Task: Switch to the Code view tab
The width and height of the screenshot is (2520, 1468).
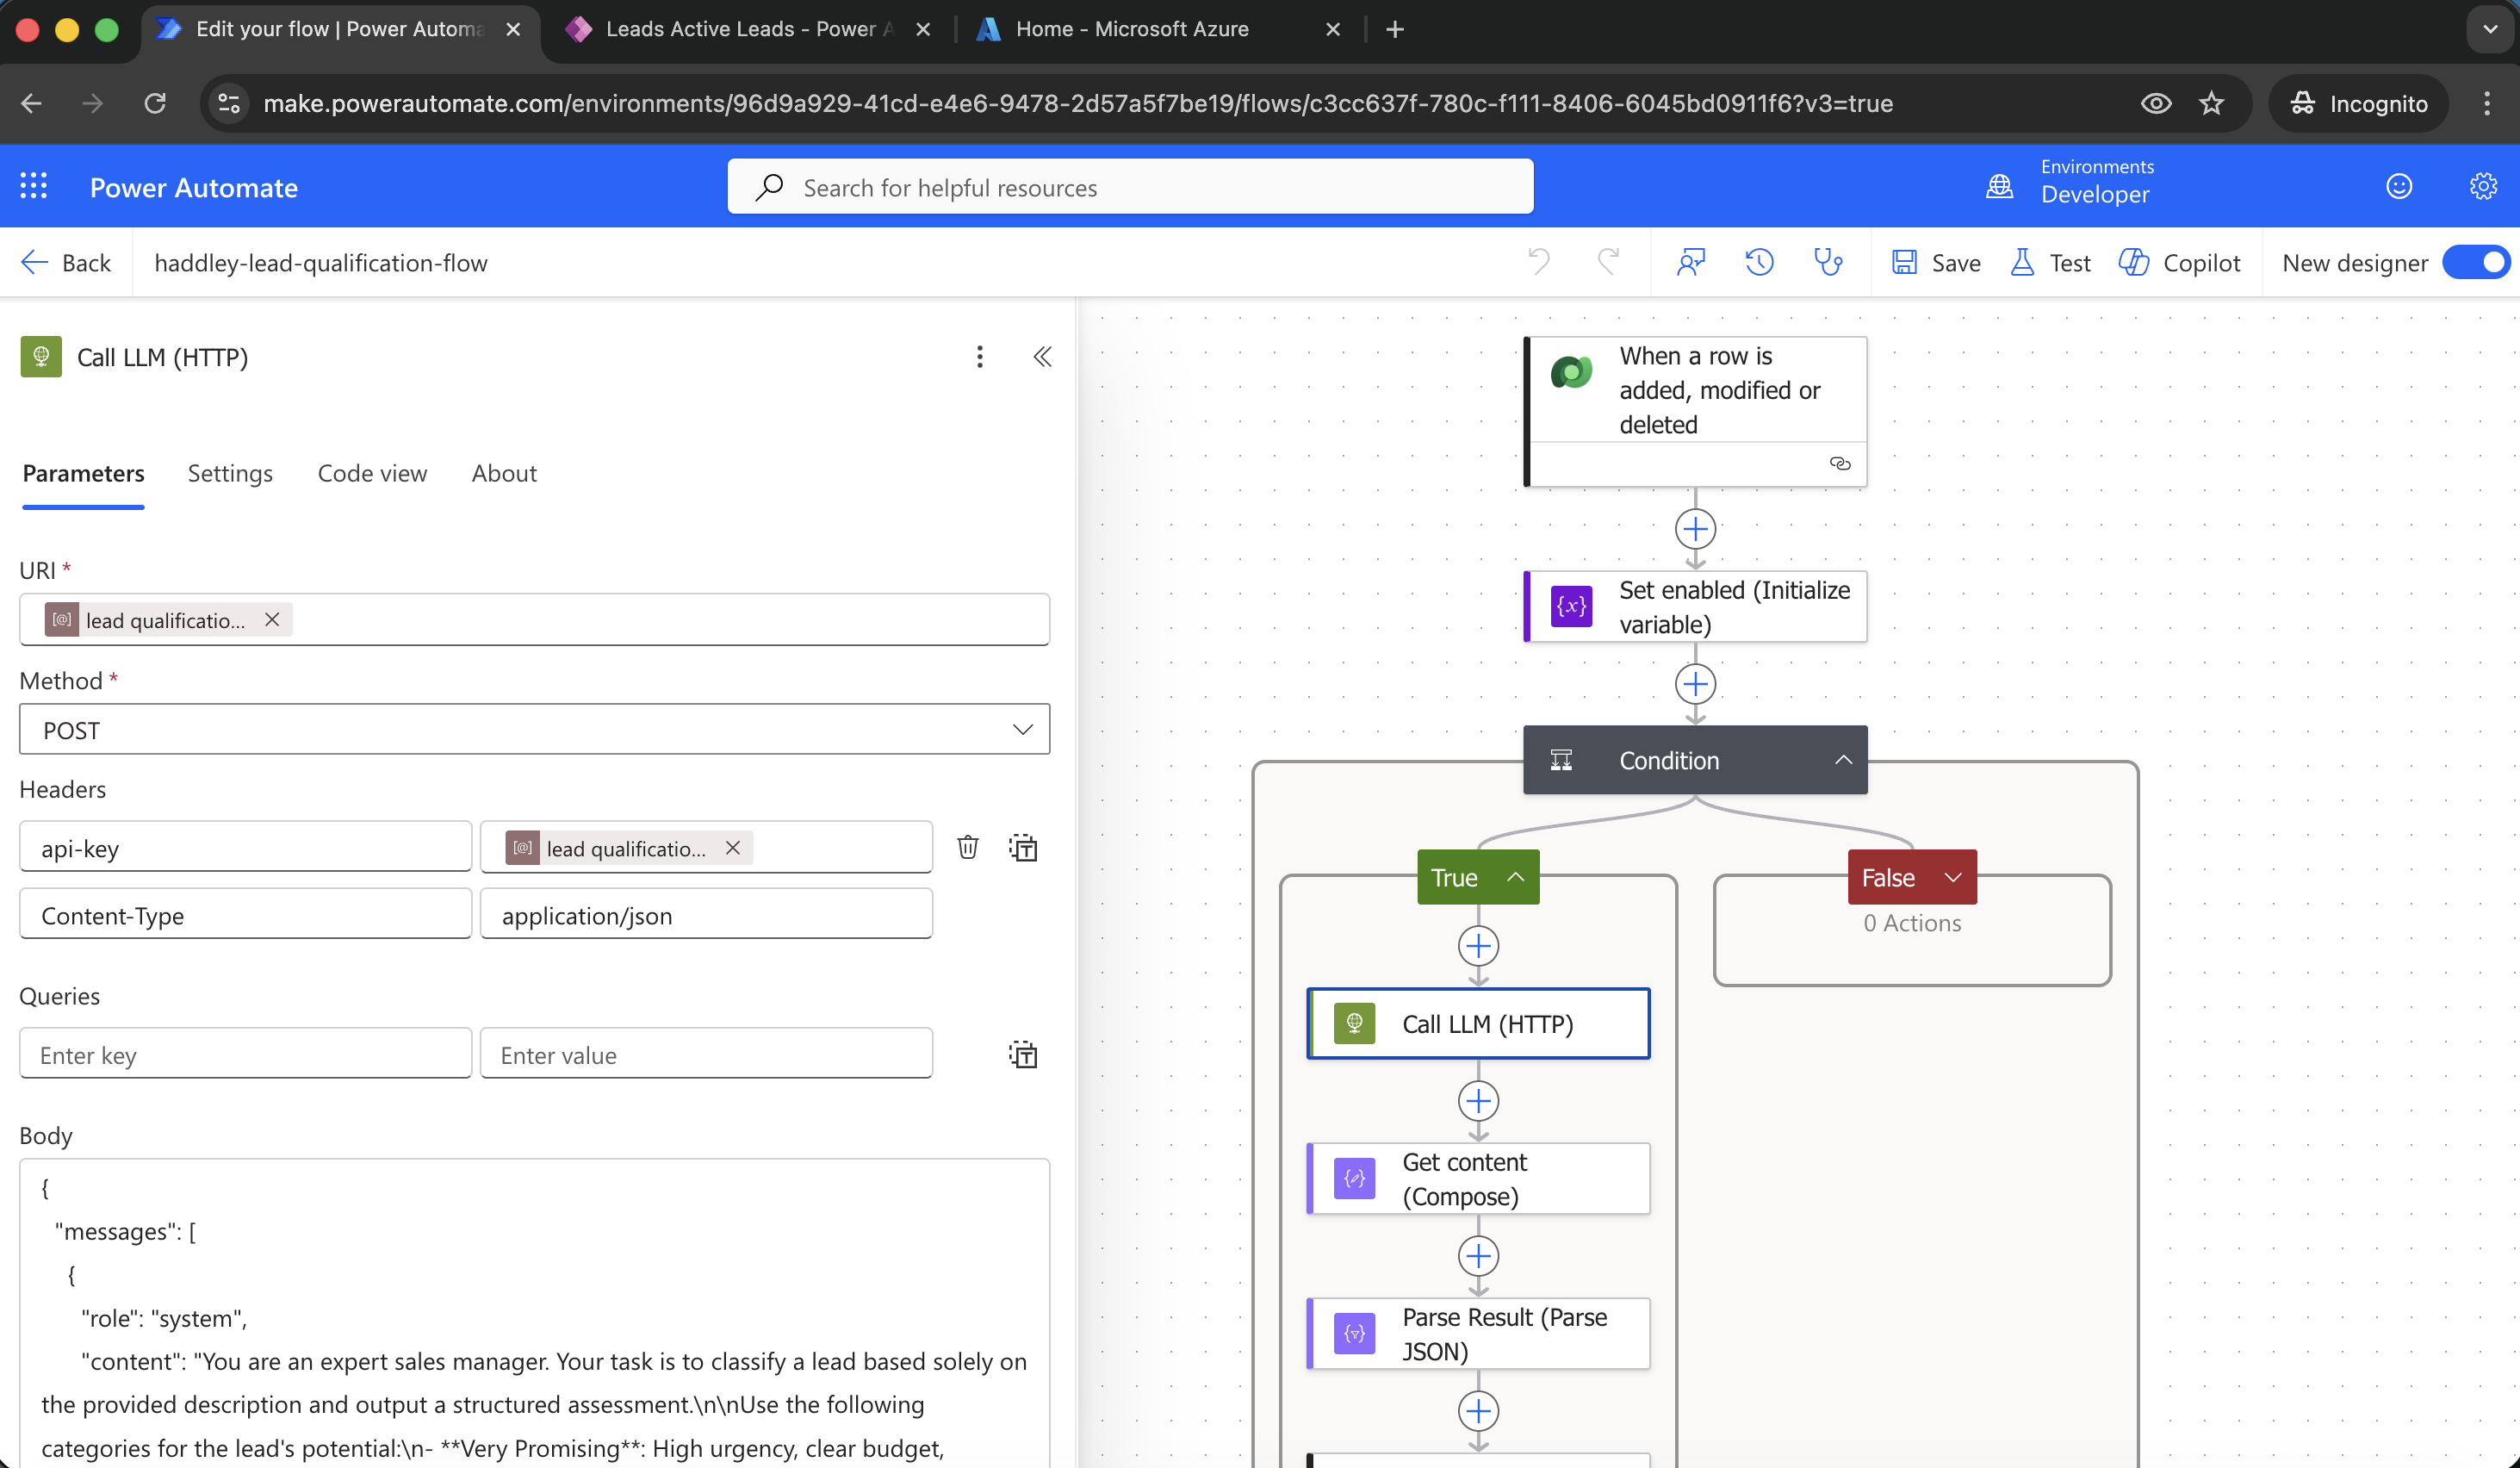Action: pos(372,473)
